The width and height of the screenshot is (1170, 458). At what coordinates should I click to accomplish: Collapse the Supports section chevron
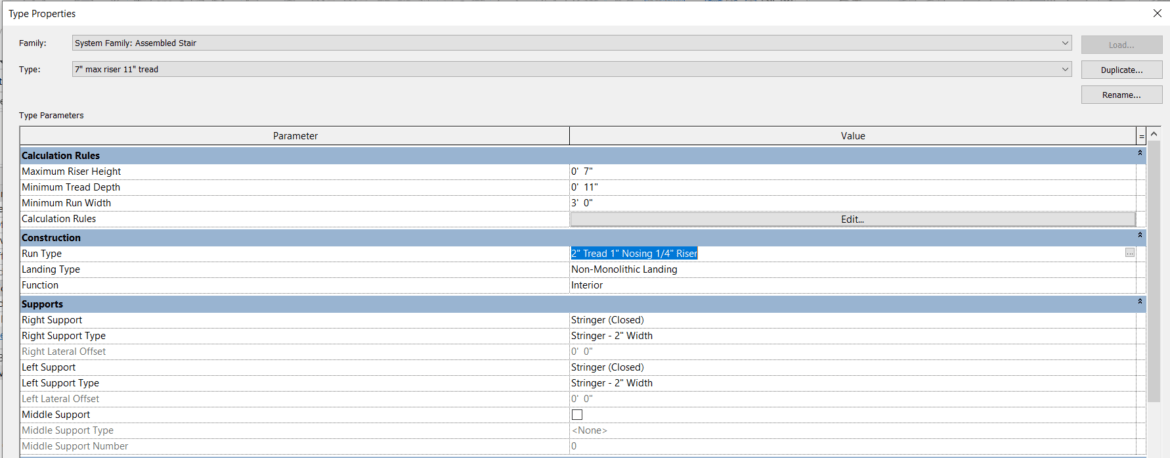[x=1140, y=303]
